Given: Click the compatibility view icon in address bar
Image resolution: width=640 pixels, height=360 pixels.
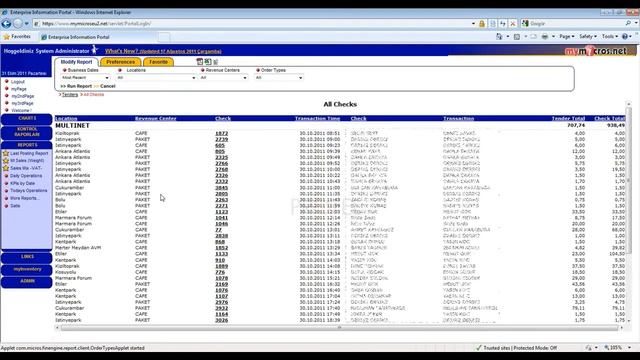Looking at the screenshot, I should click(493, 24).
